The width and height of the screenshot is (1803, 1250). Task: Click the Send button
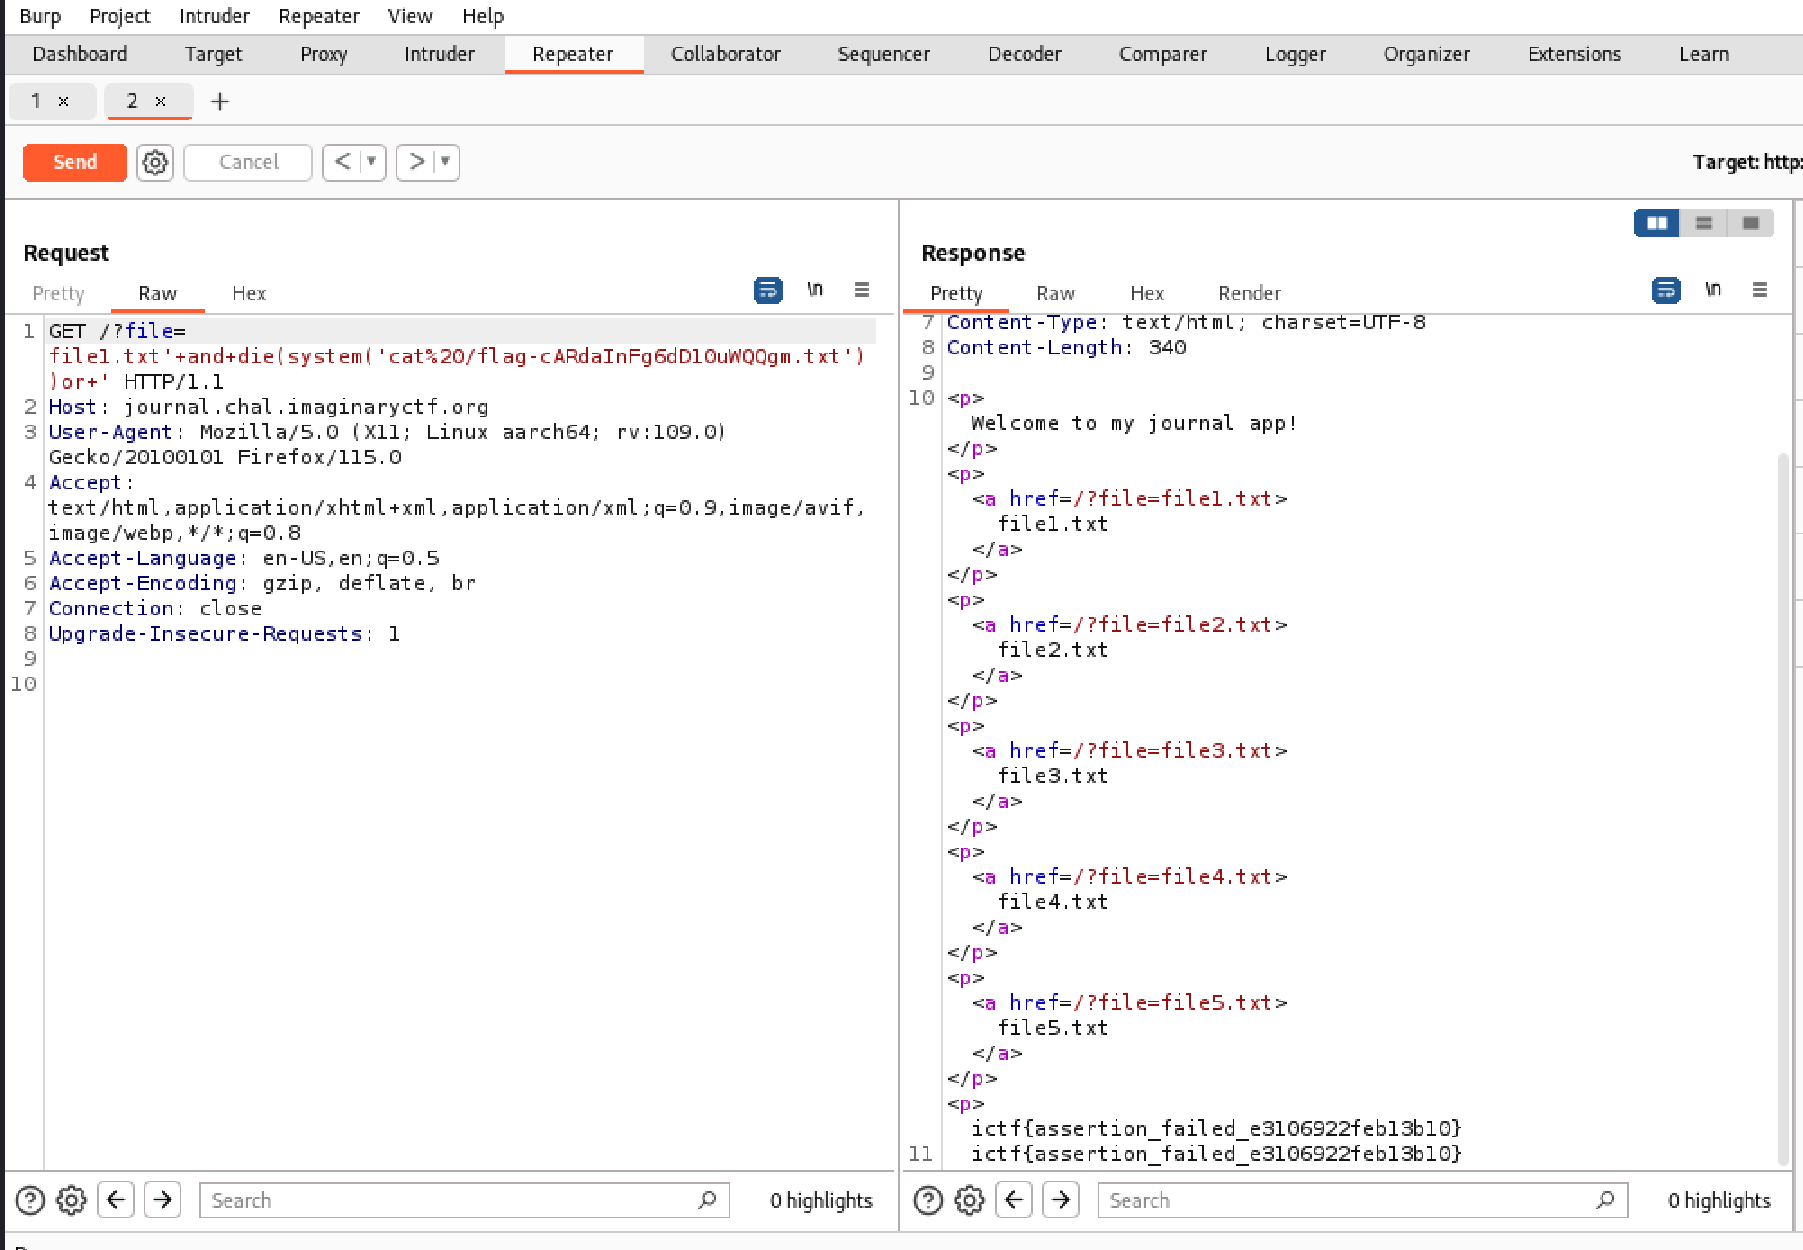tap(75, 162)
